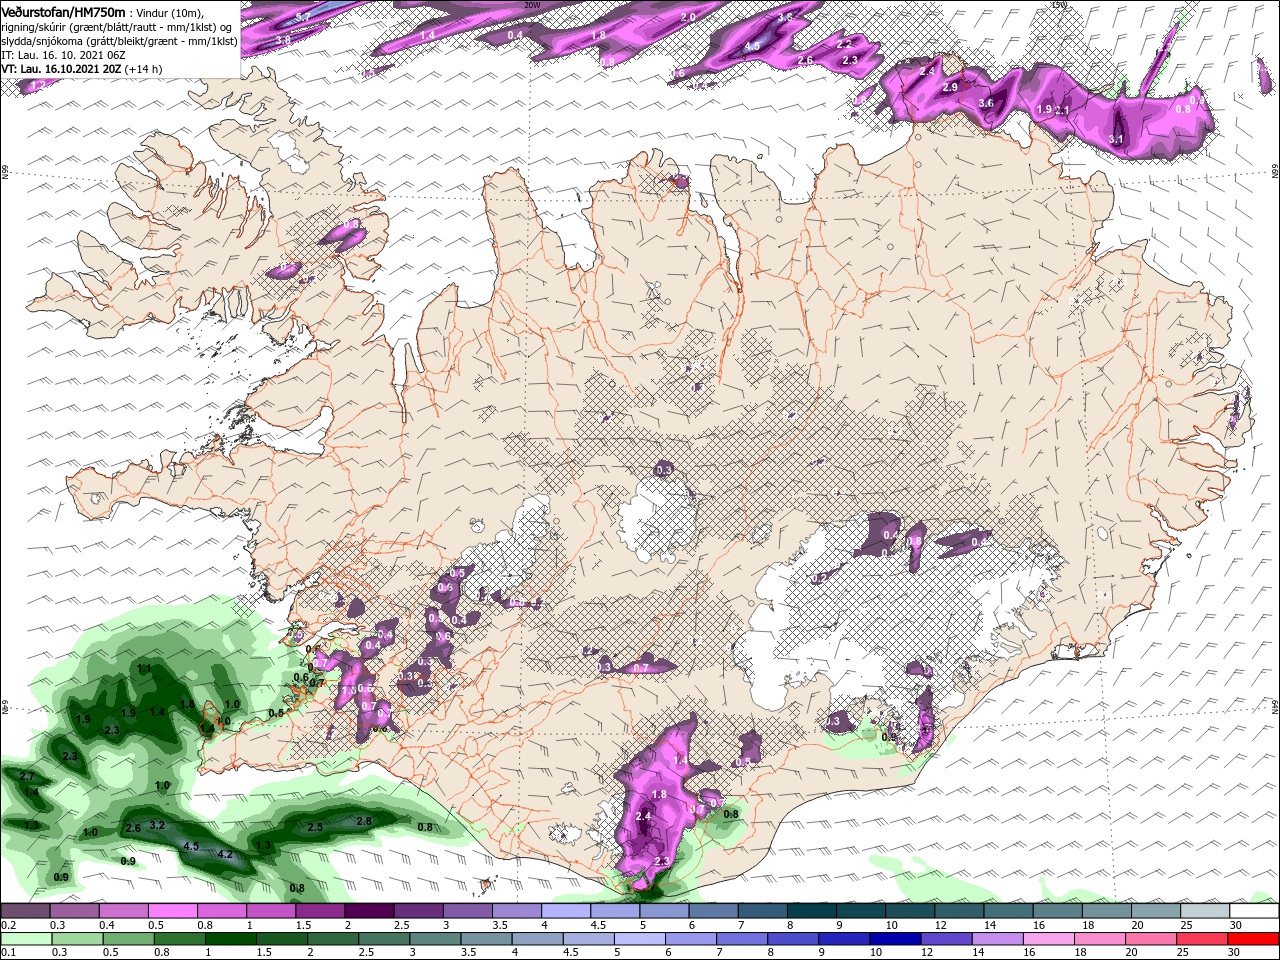Select the palest green 0.1 rain scale swatch
Viewport: 1280px width, 960px height.
26,939
